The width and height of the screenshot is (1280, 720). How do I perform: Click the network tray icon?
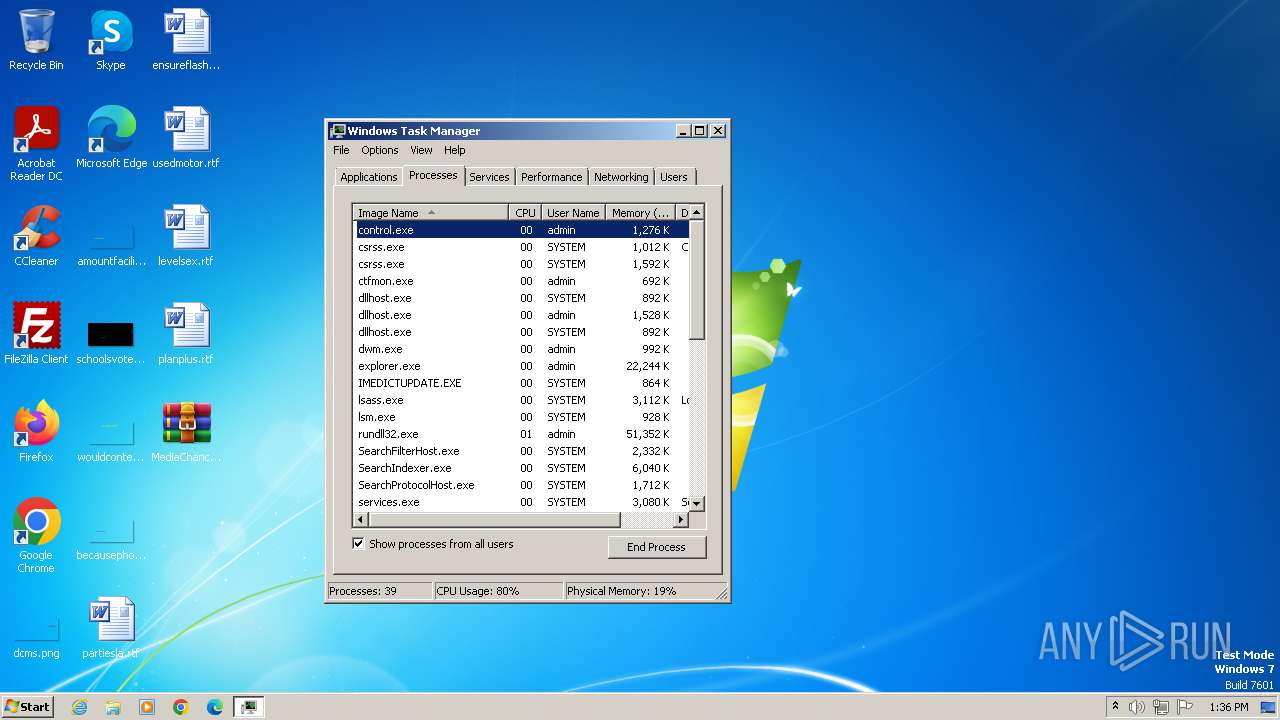tap(1161, 707)
